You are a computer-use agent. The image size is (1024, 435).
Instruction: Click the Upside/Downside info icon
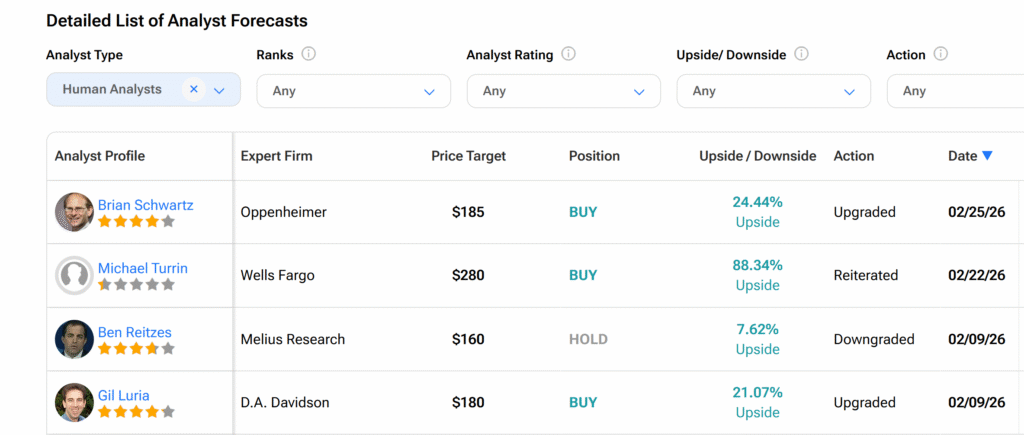tap(801, 54)
